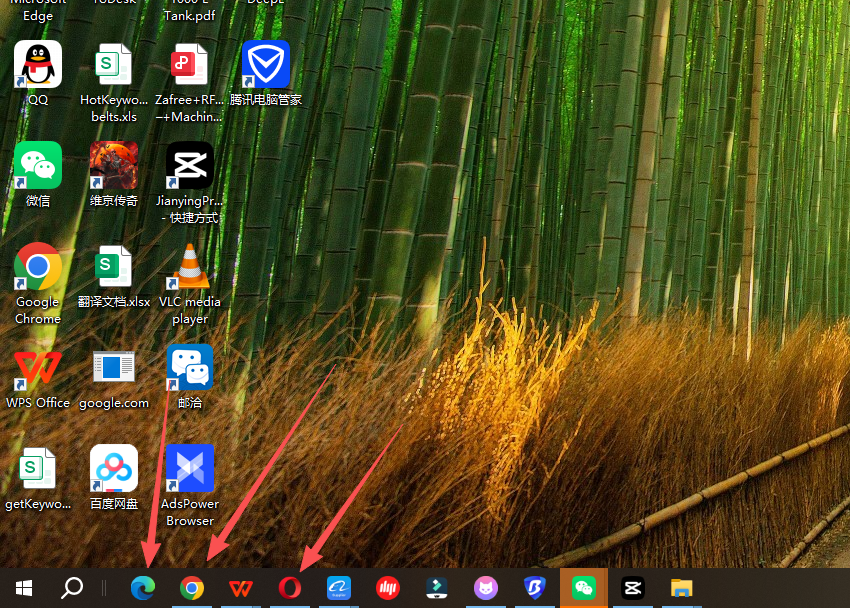850x608 pixels.
Task: Open Opera browser from the taskbar
Action: (x=290, y=588)
